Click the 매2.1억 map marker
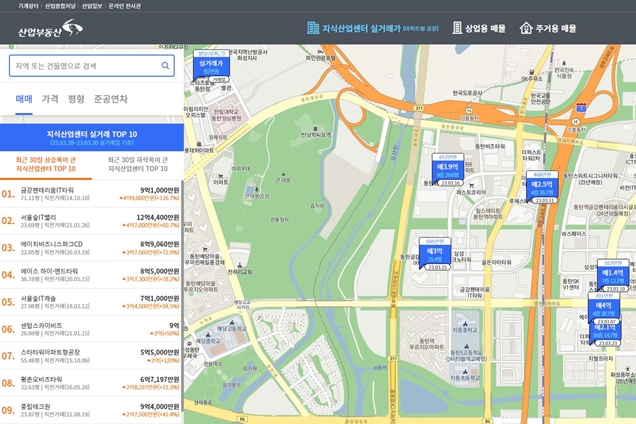 click(605, 334)
